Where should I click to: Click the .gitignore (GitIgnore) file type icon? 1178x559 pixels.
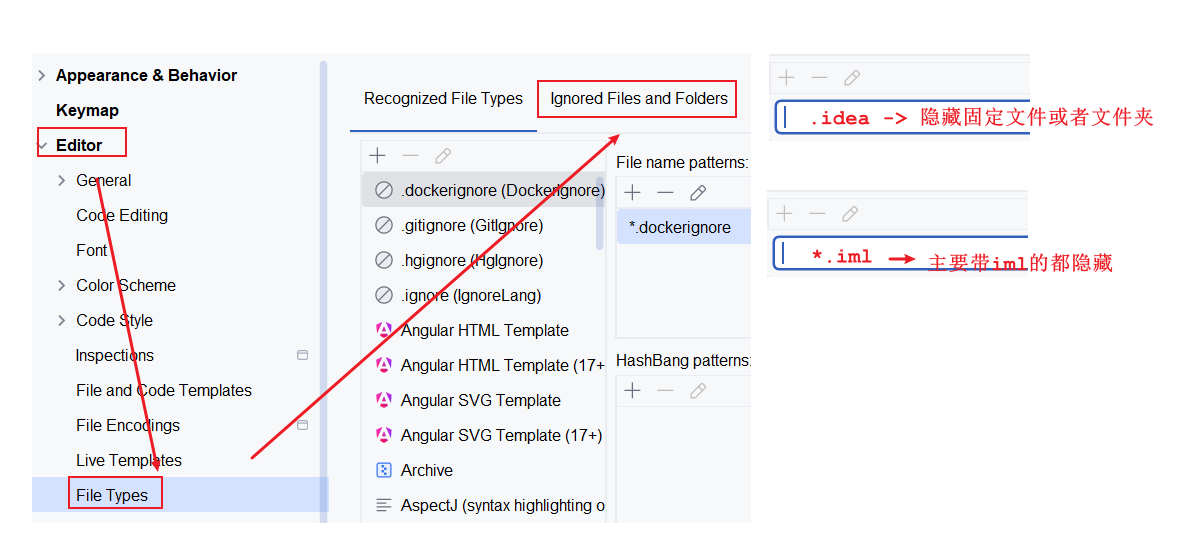[384, 225]
